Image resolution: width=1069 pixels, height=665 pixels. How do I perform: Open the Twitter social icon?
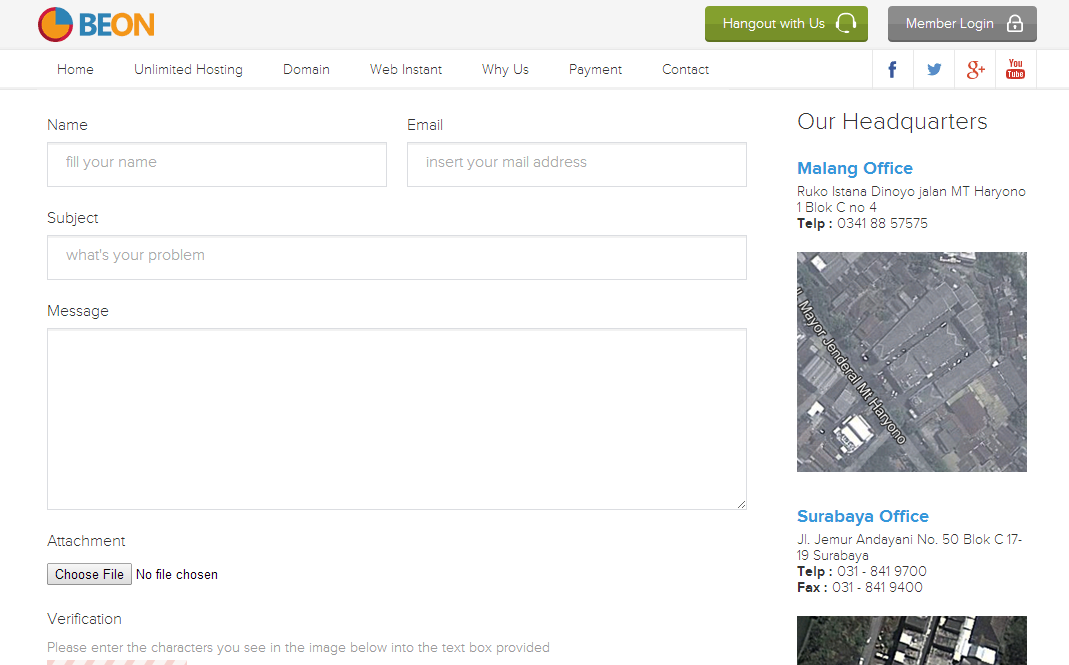pyautogui.click(x=934, y=69)
